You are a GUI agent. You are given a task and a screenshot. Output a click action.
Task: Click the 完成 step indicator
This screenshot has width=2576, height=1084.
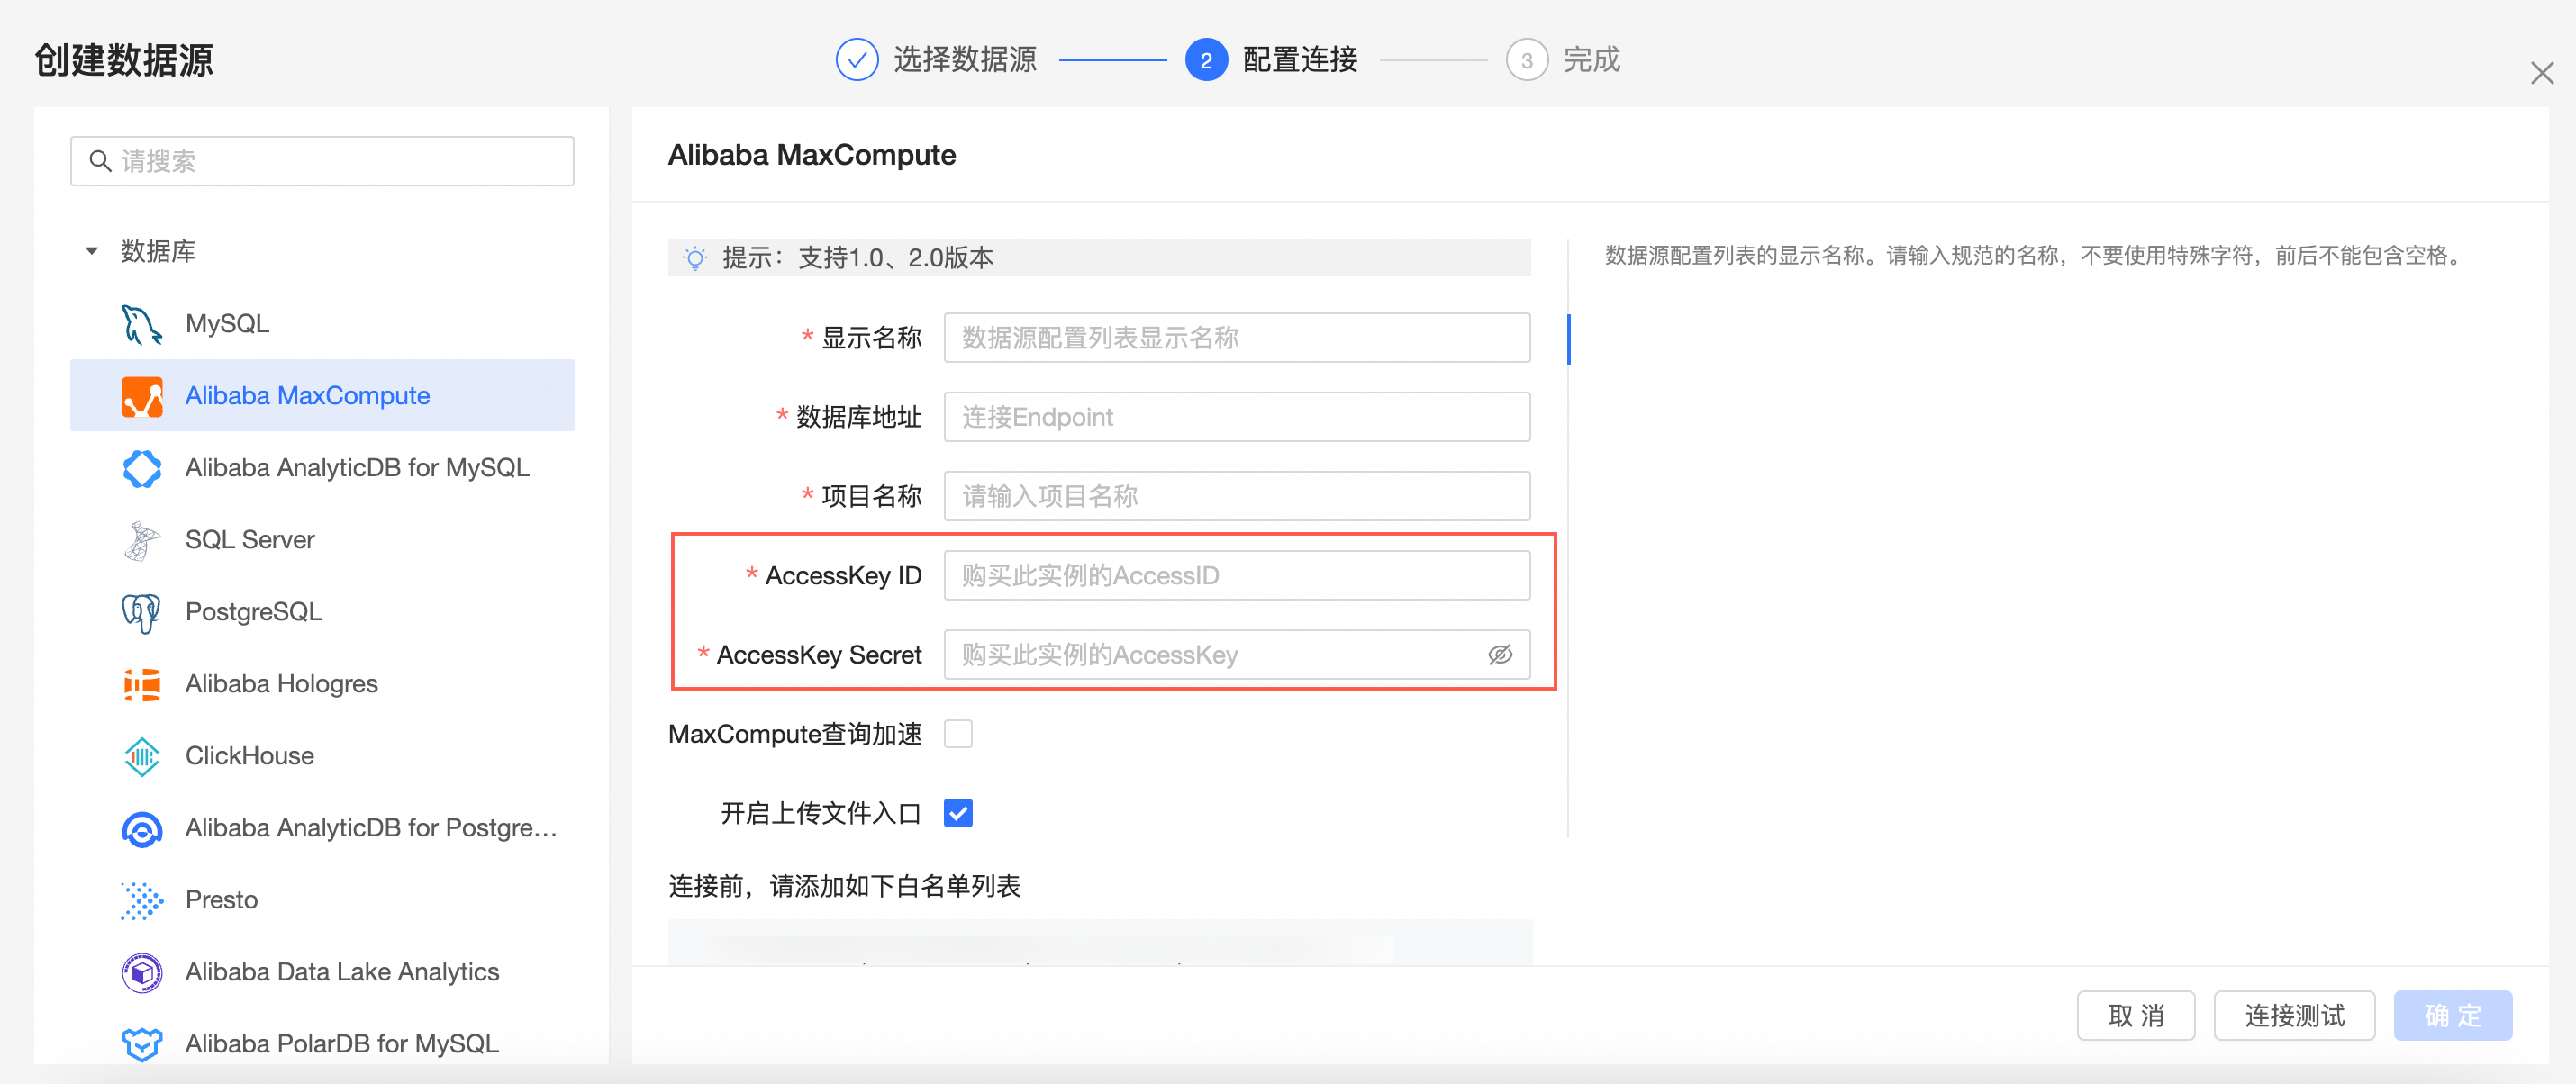pos(1563,60)
